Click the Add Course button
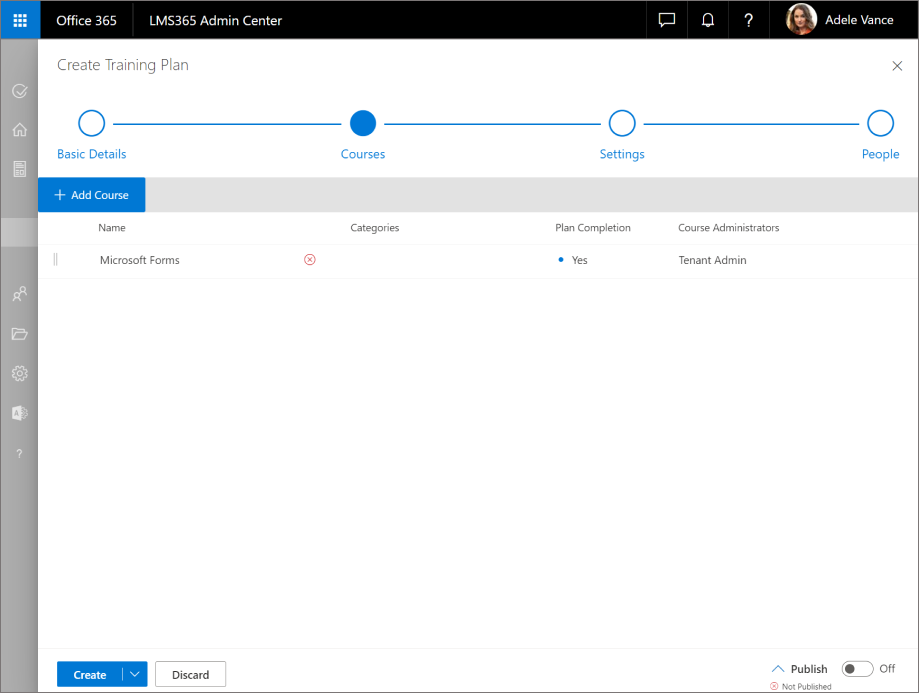The image size is (919, 693). [91, 195]
